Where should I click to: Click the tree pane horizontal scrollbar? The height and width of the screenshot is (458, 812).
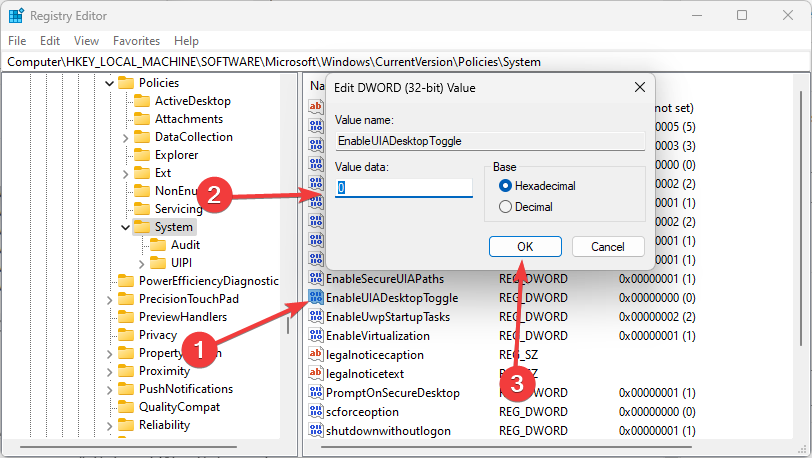(128, 447)
